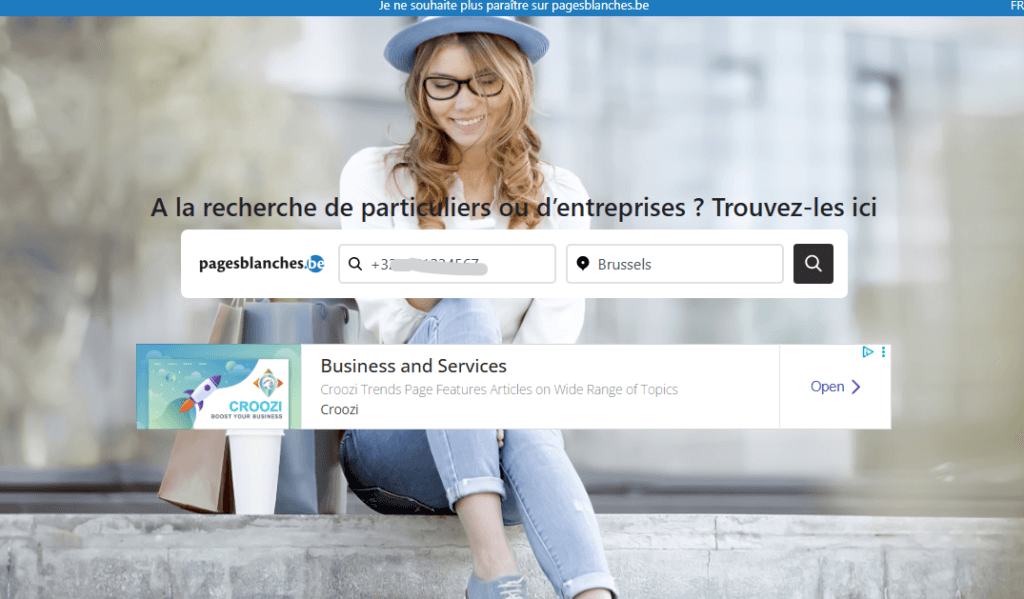Click the Croozi compass emblem in ad

(268, 381)
